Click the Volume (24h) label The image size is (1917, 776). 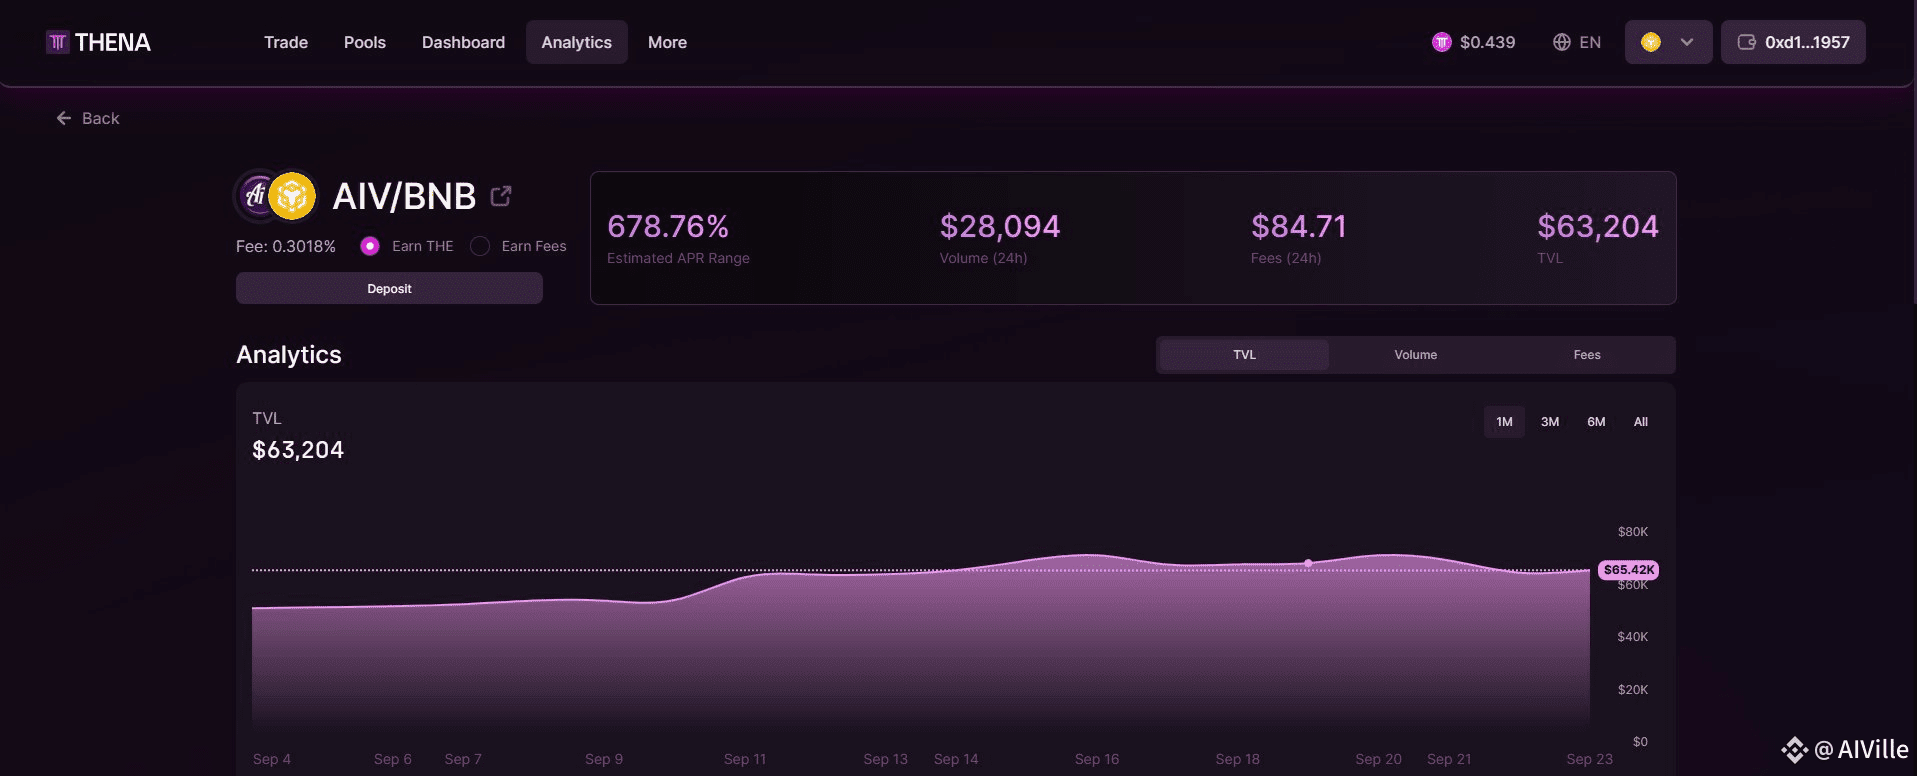pos(983,258)
